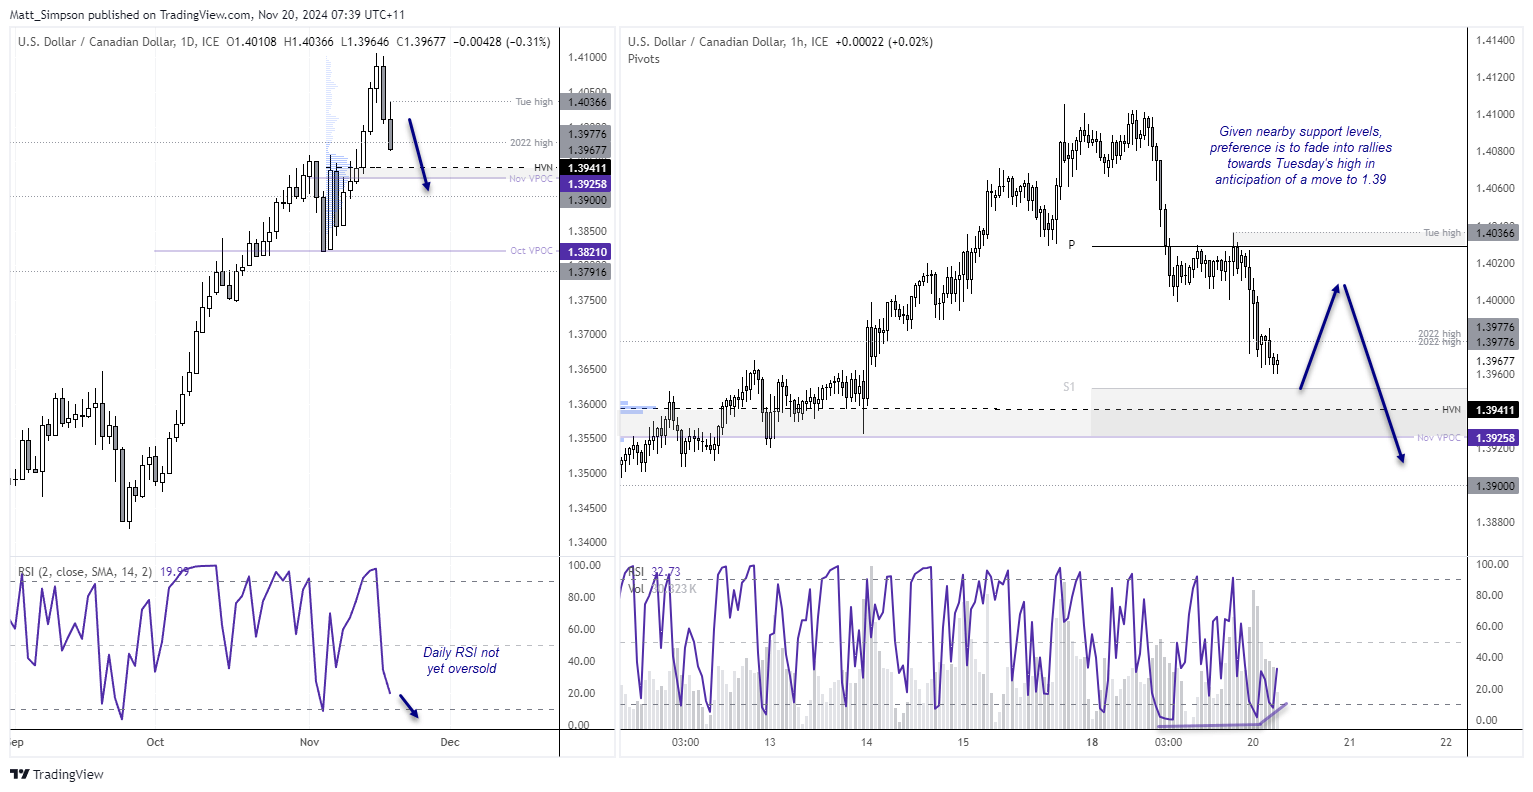Click the 1.35000 level on daily price axis
Screen dimensions: 1533x792
coord(587,473)
